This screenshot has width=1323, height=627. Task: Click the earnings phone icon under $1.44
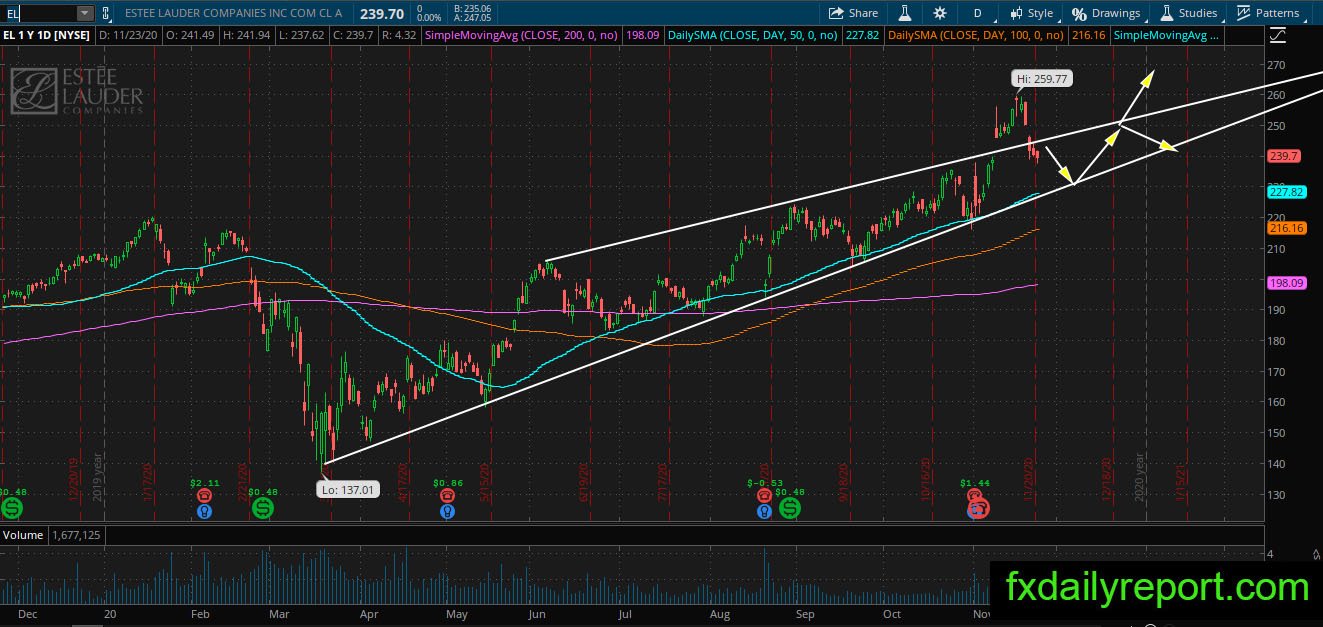point(975,494)
